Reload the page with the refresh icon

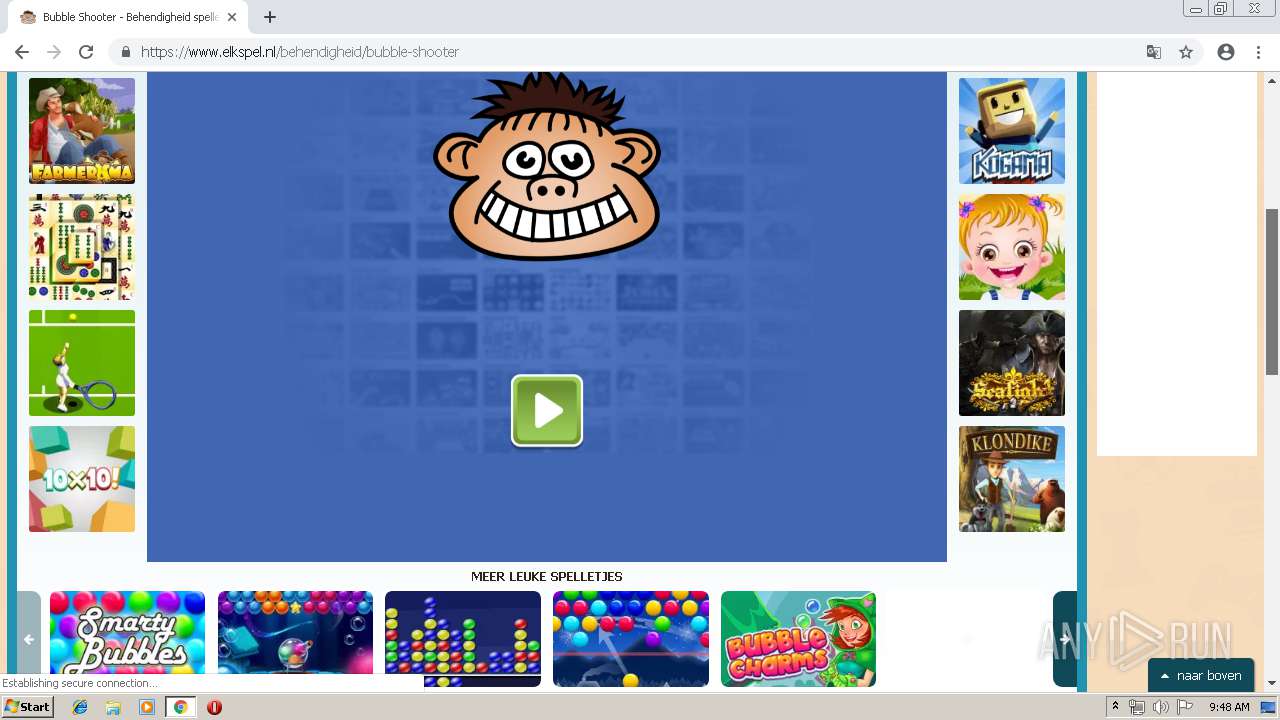click(x=86, y=52)
